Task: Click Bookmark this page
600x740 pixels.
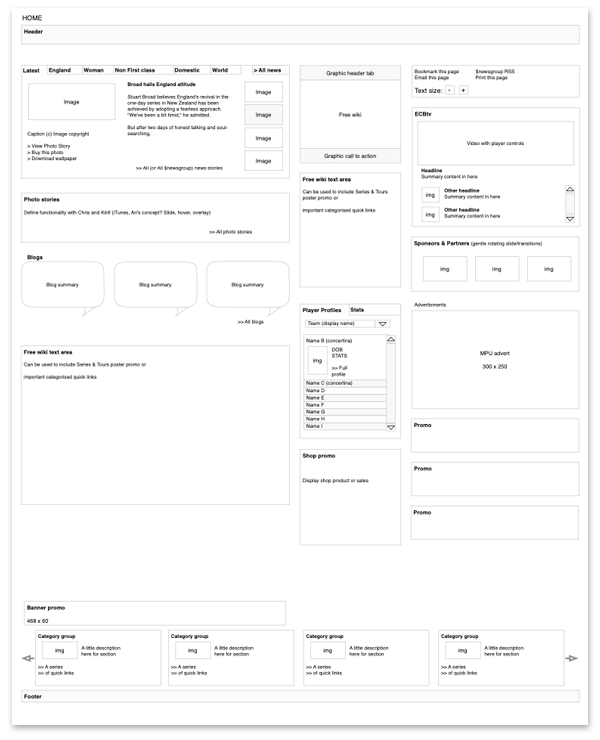Action: coord(437,72)
